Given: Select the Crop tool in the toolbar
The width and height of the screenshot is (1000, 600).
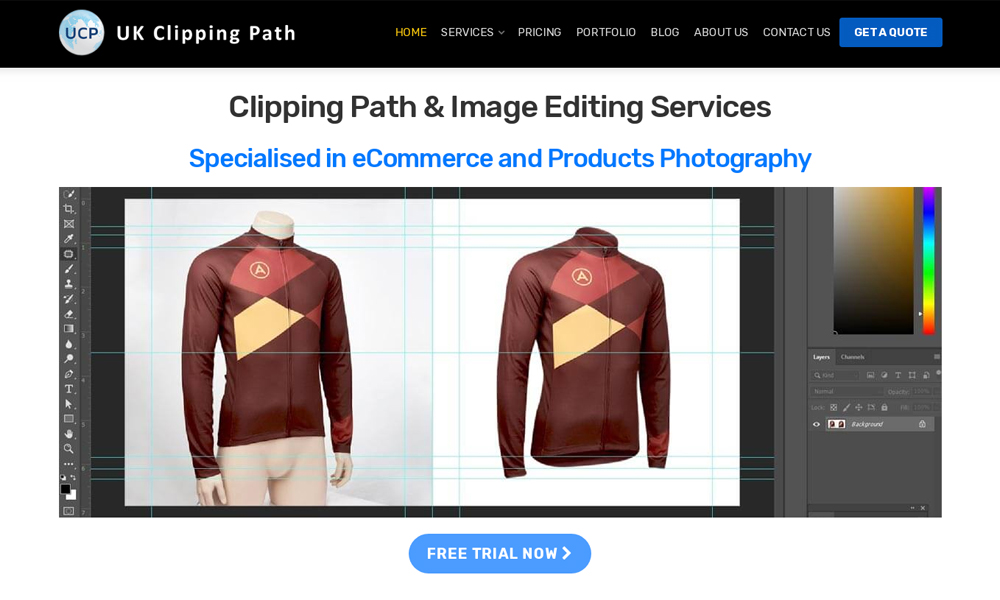Looking at the screenshot, I should tap(69, 209).
